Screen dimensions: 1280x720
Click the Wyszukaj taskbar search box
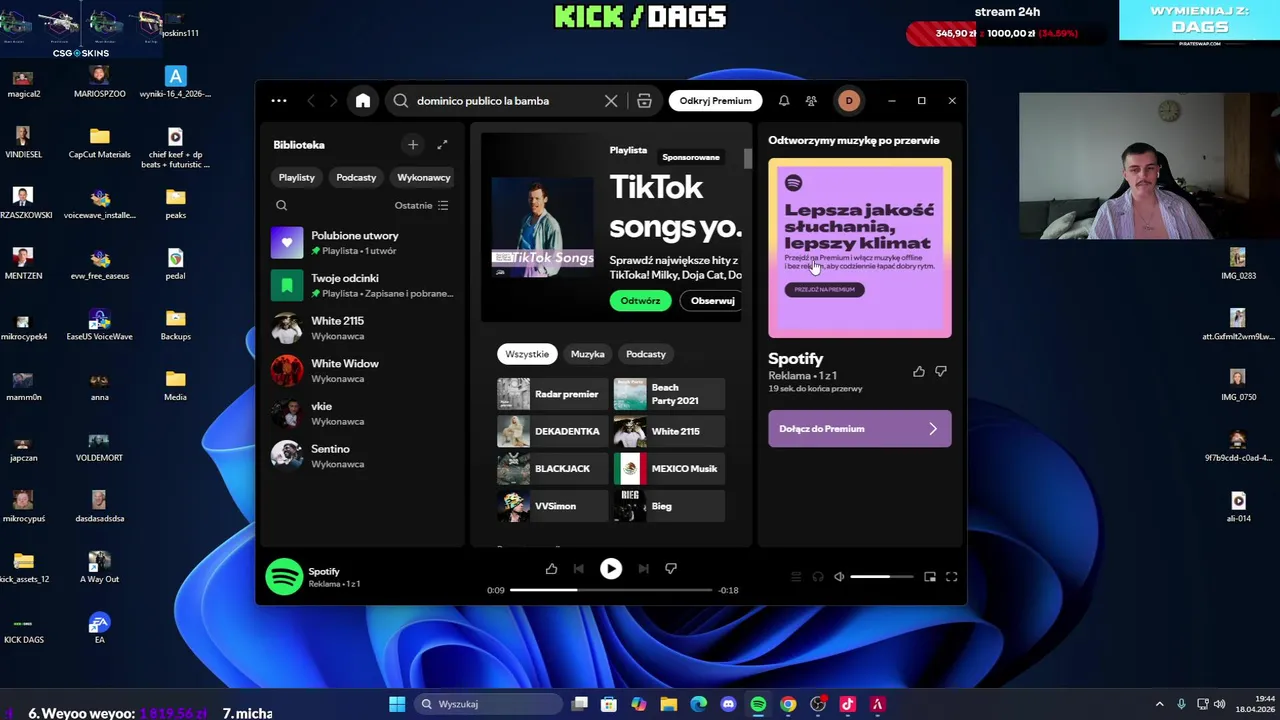tap(487, 704)
